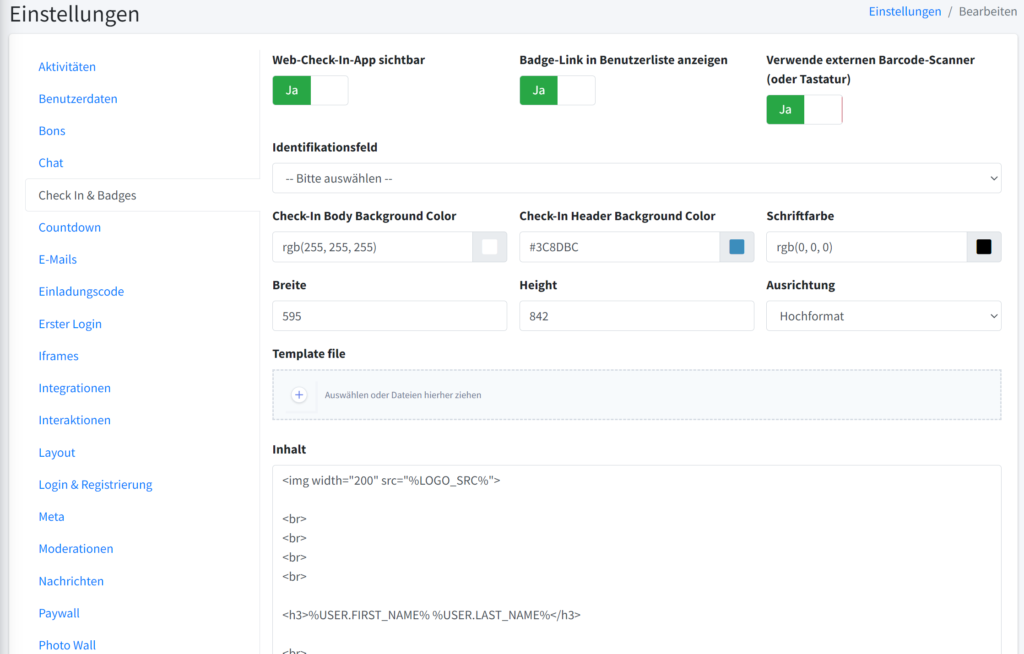Image resolution: width=1024 pixels, height=654 pixels.
Task: Expand the Ausrichtung dropdown
Action: pyautogui.click(x=883, y=316)
